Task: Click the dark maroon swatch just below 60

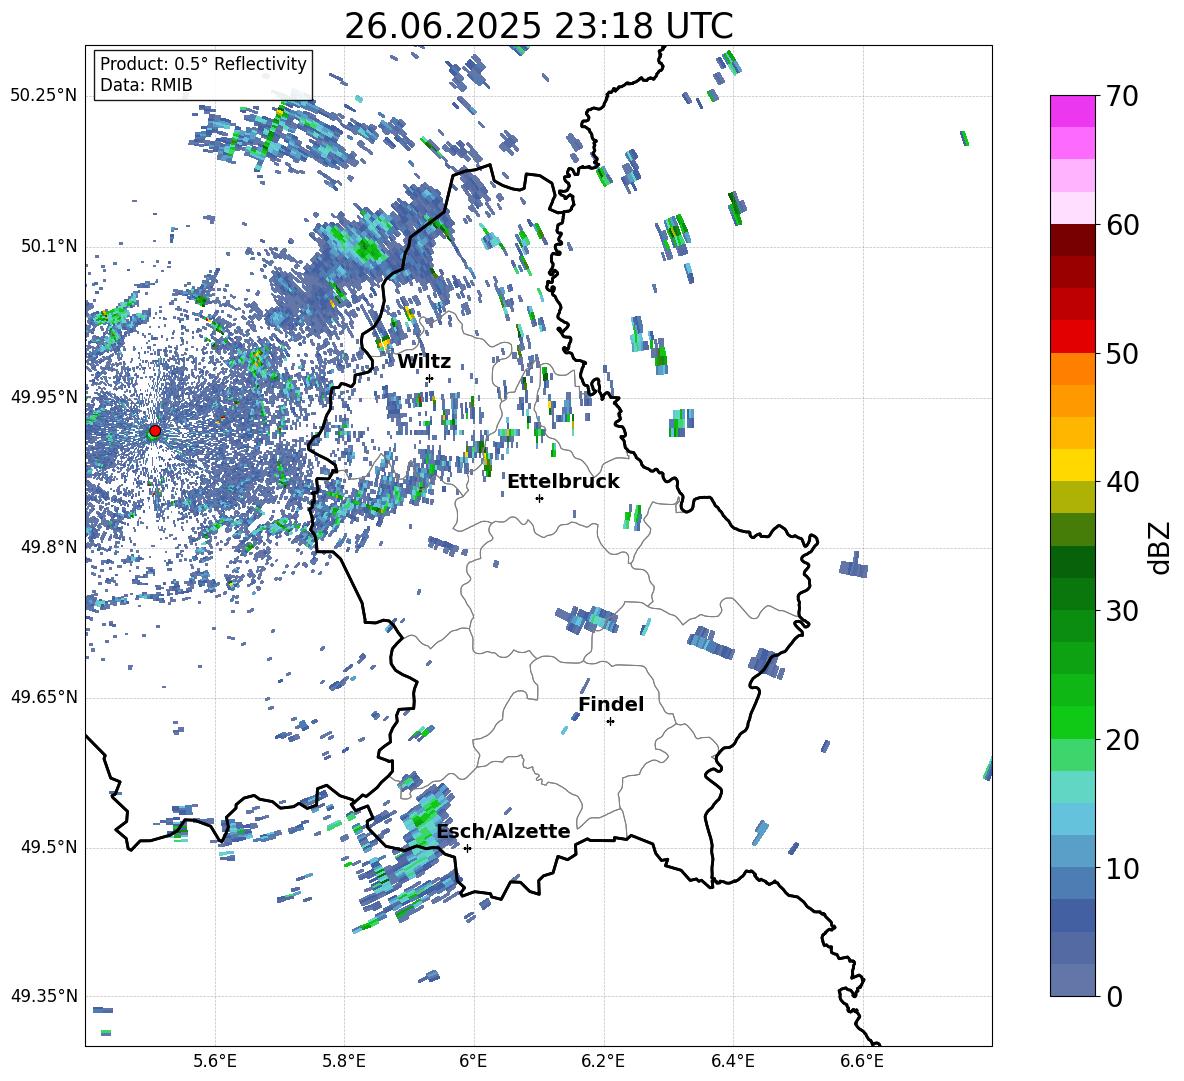Action: coord(1072,239)
